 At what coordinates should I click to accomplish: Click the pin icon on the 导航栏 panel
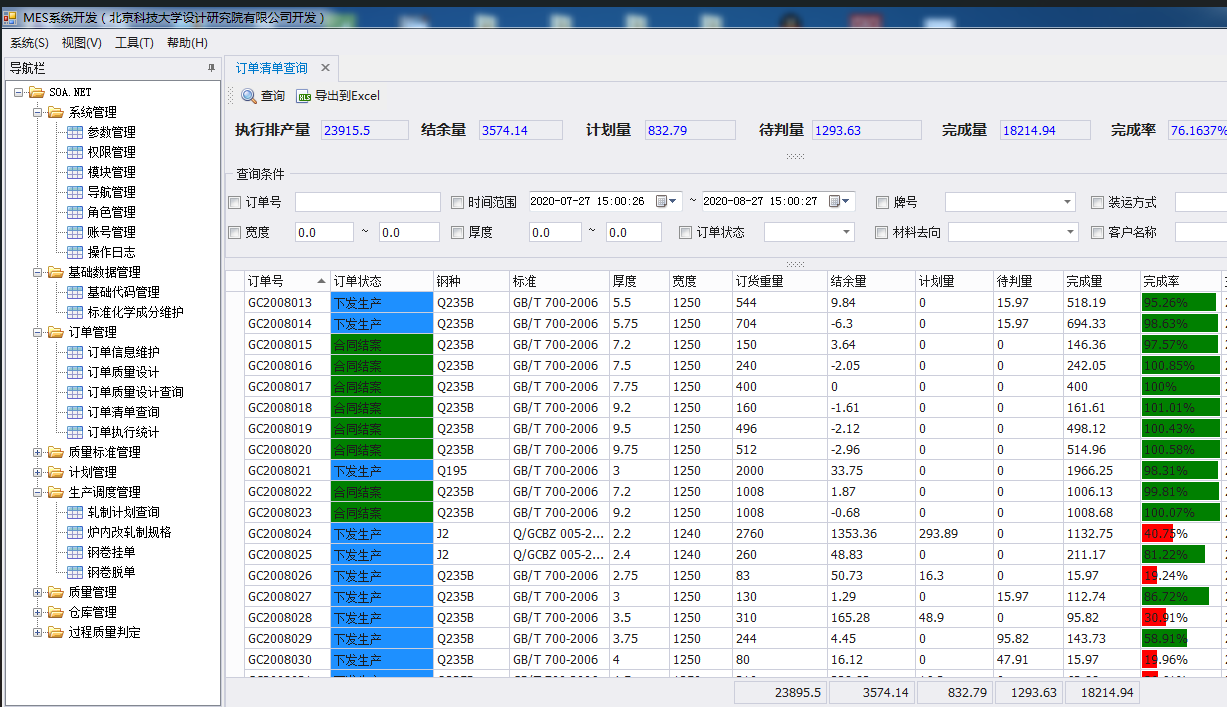coord(212,68)
